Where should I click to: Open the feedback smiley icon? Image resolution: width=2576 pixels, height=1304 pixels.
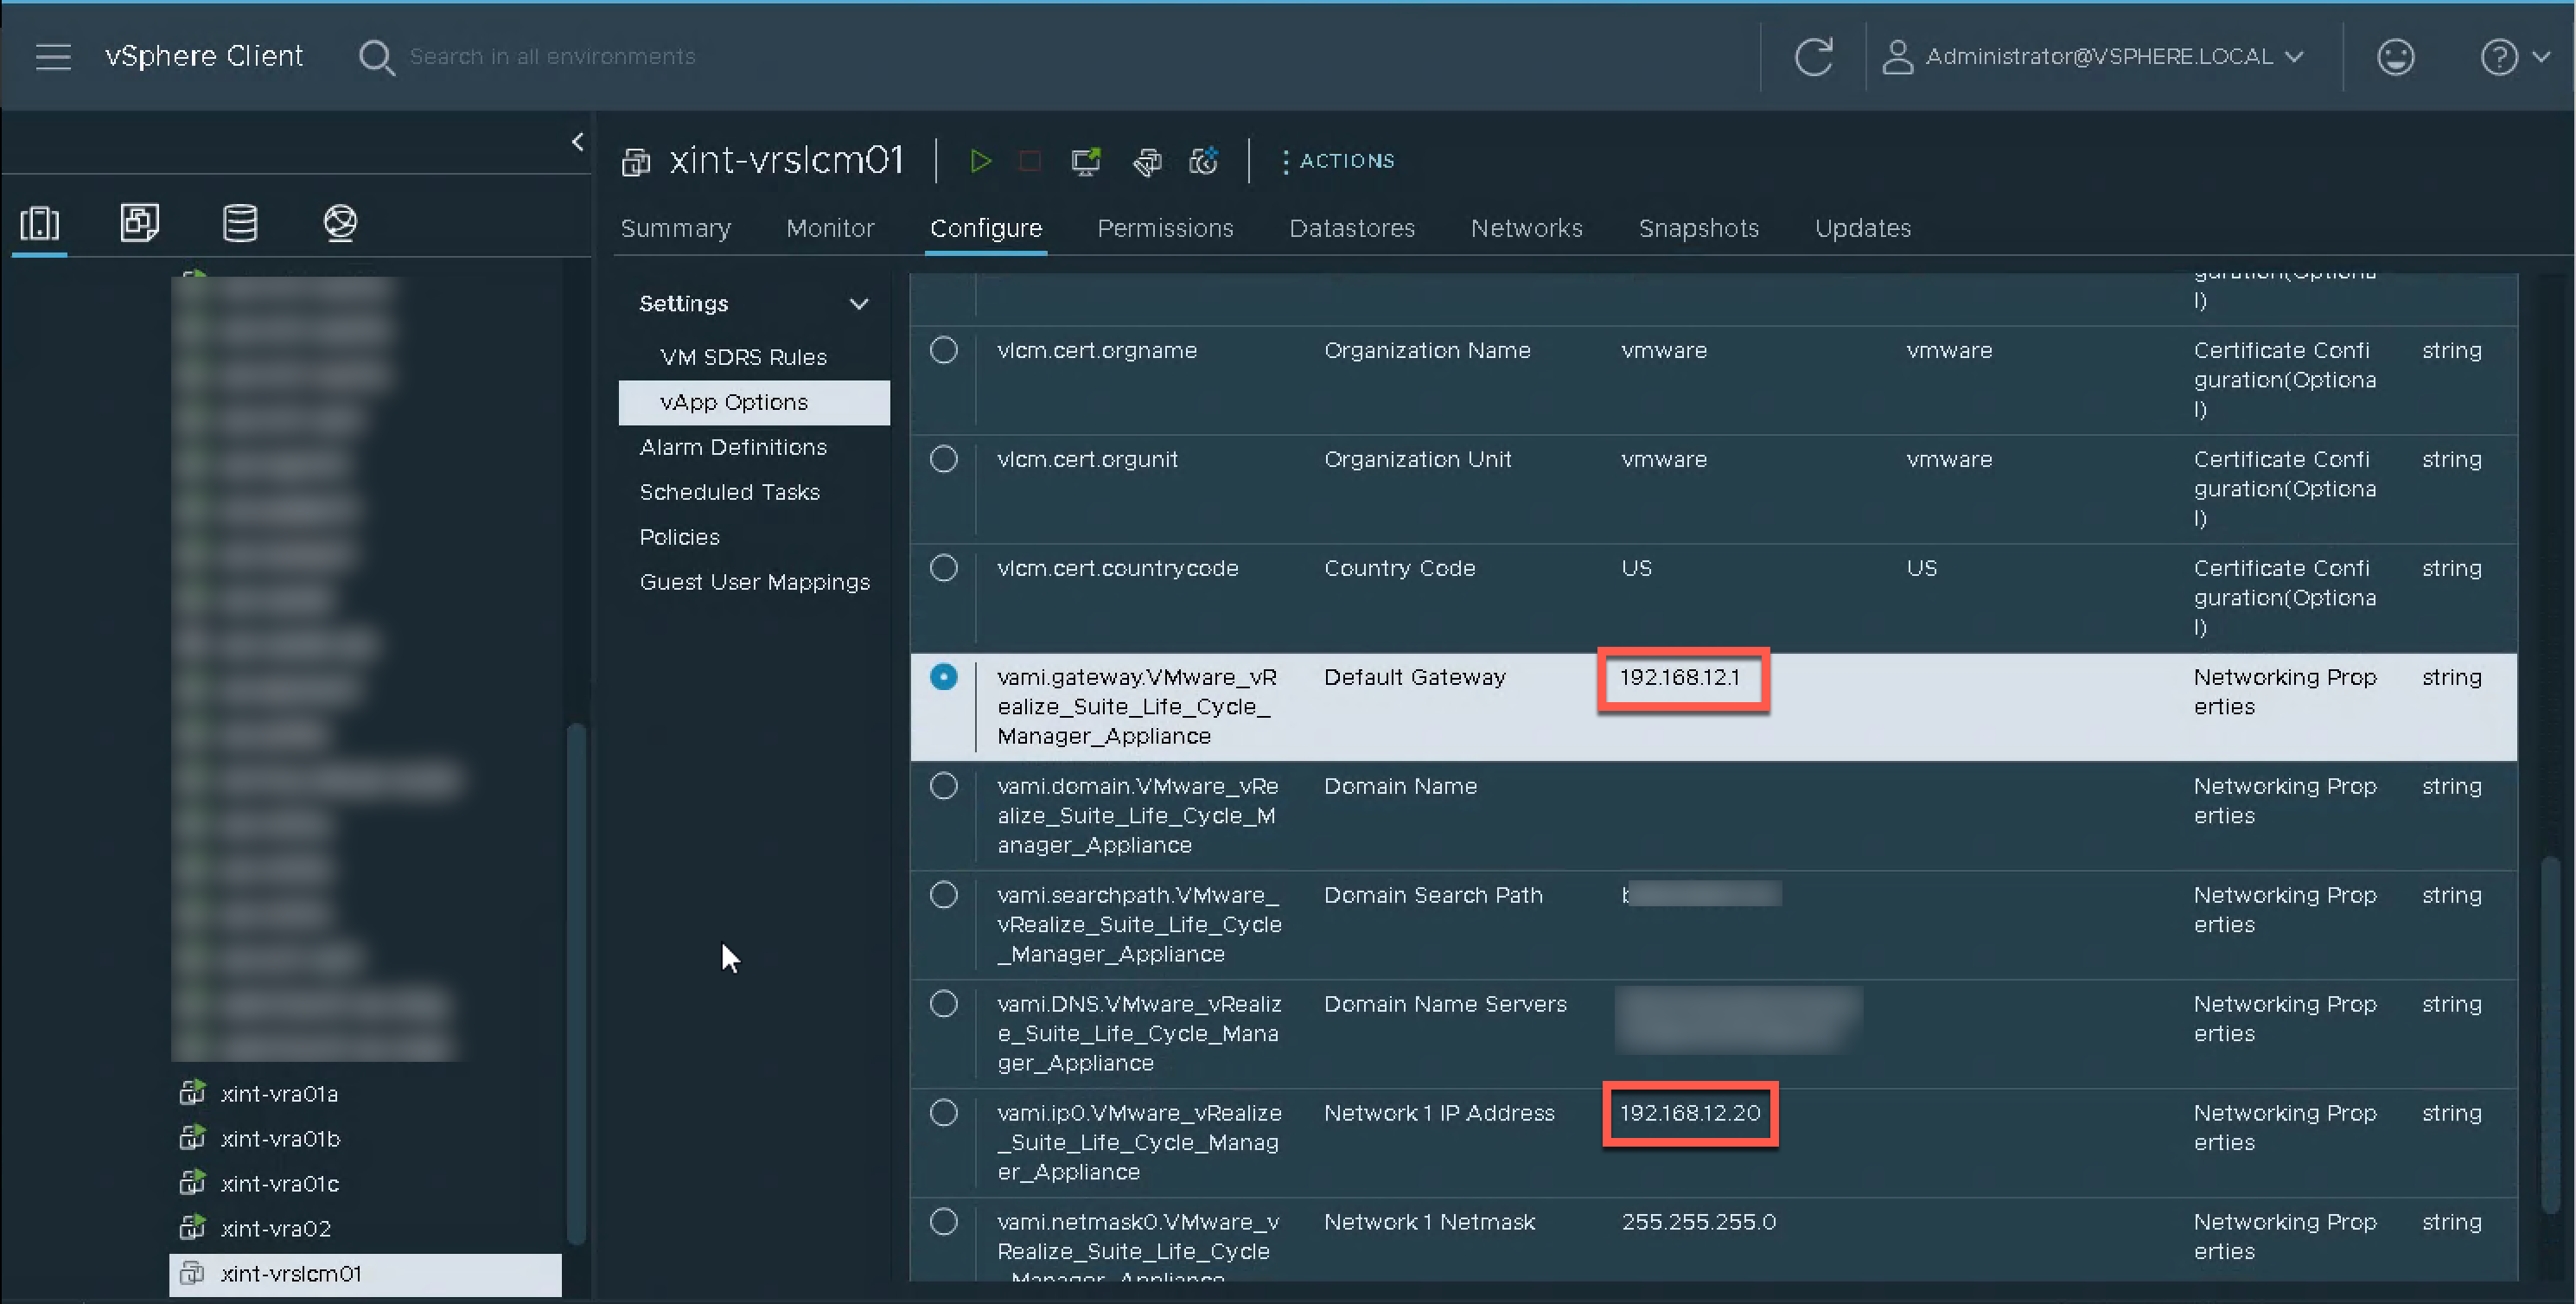pos(2395,56)
